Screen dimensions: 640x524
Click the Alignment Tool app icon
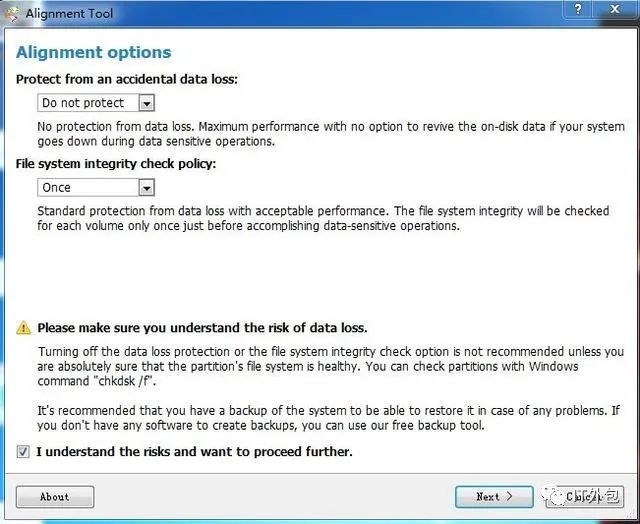click(12, 13)
